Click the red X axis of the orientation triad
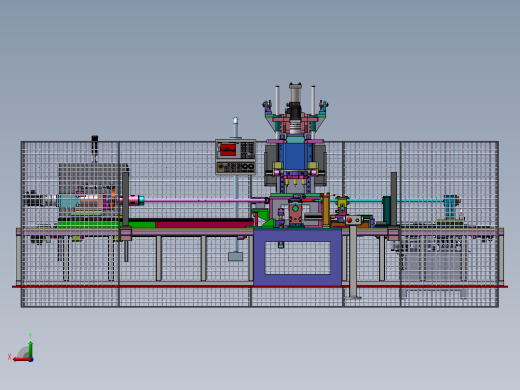 21,360
